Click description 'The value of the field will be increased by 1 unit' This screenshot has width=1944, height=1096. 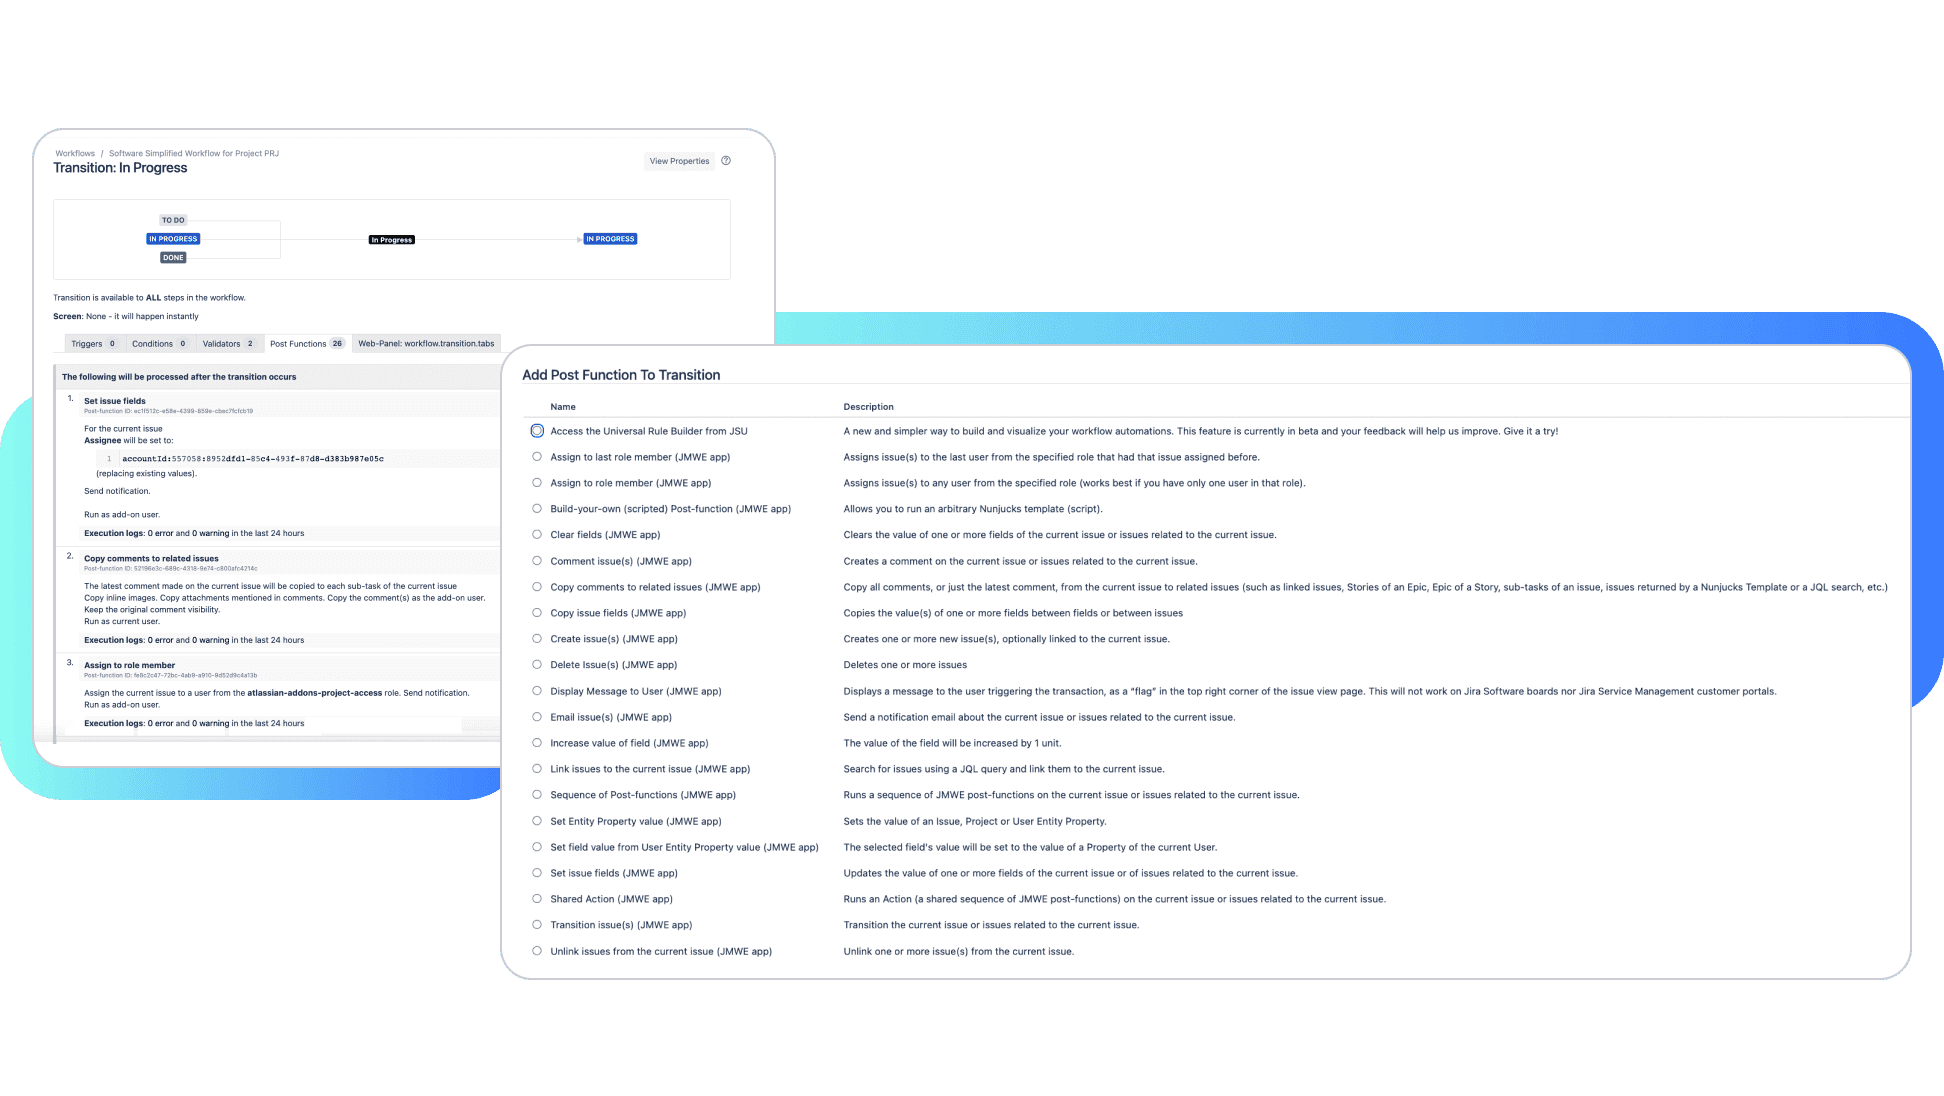(952, 743)
